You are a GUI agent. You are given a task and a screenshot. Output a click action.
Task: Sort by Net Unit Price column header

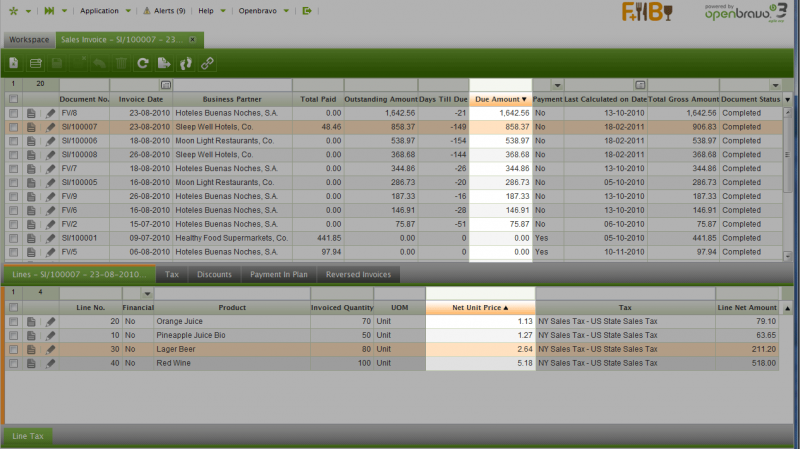coord(480,307)
